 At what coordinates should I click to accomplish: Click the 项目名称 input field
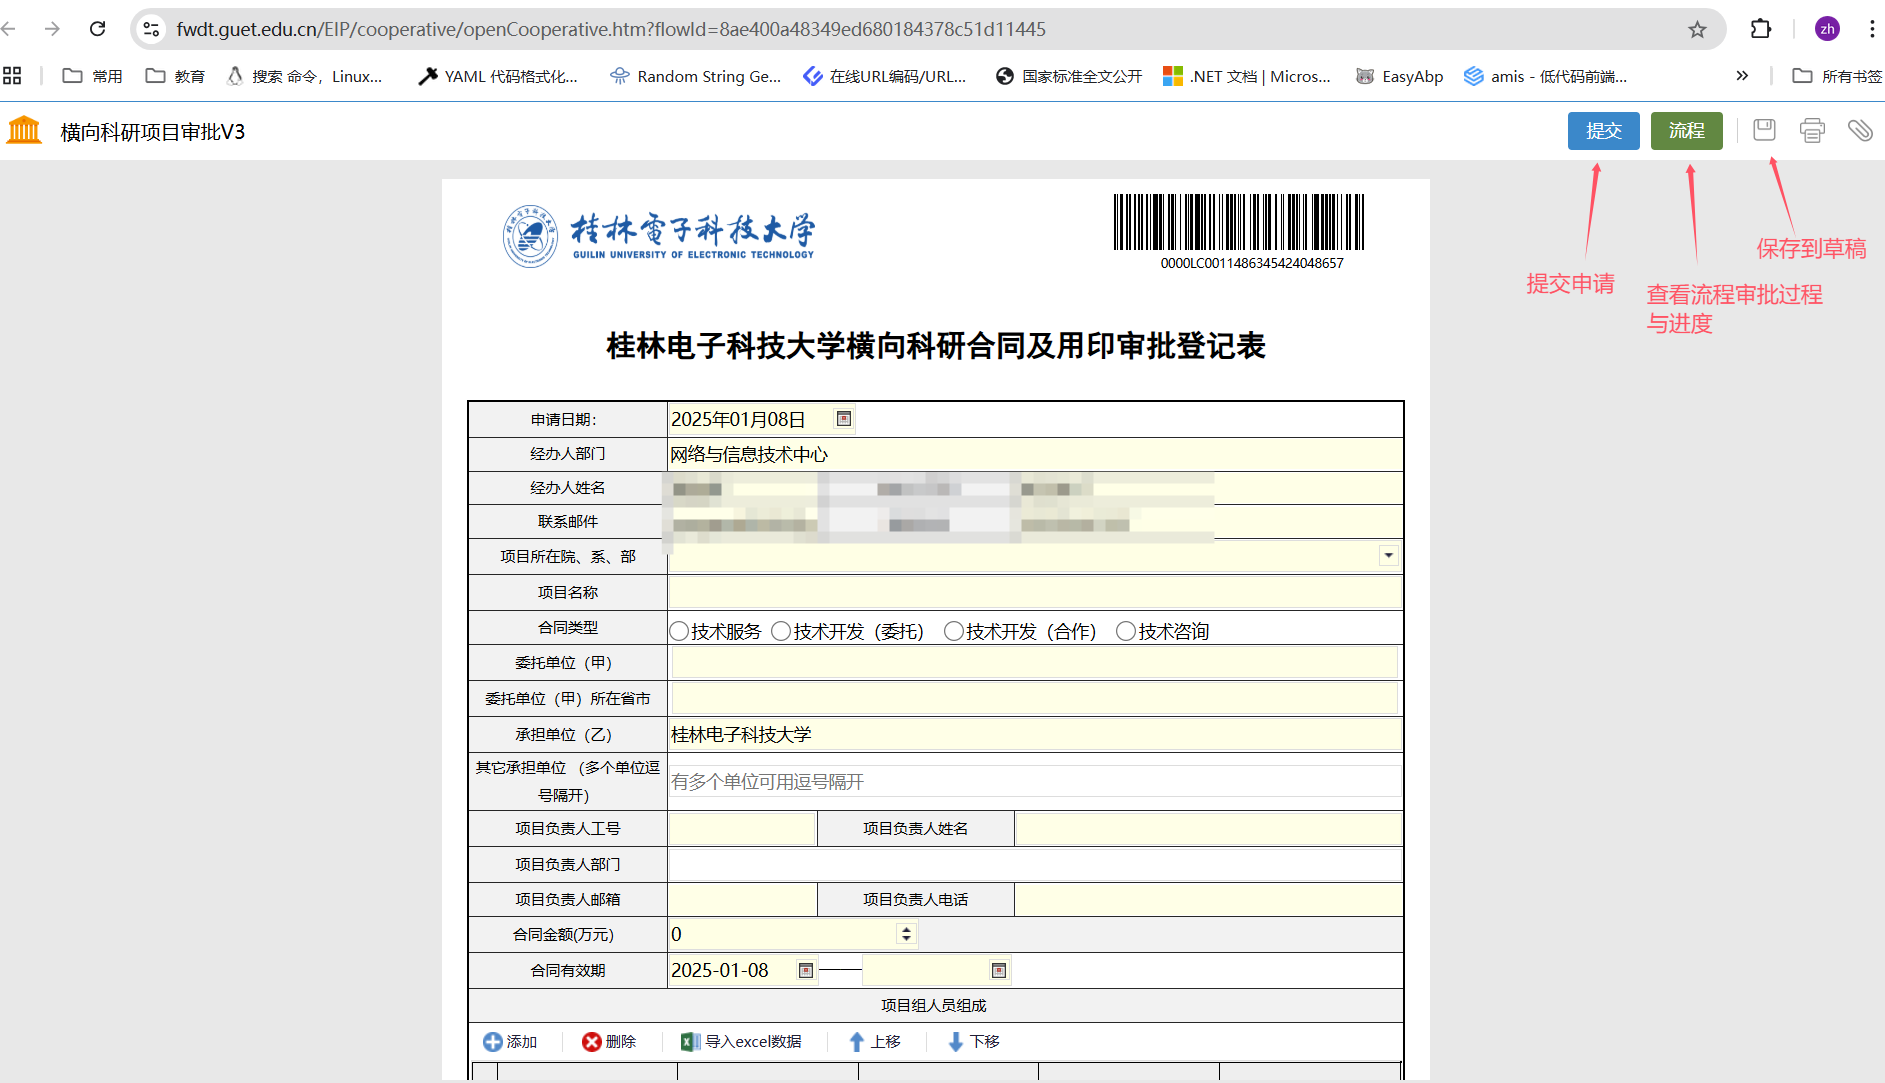point(1034,593)
